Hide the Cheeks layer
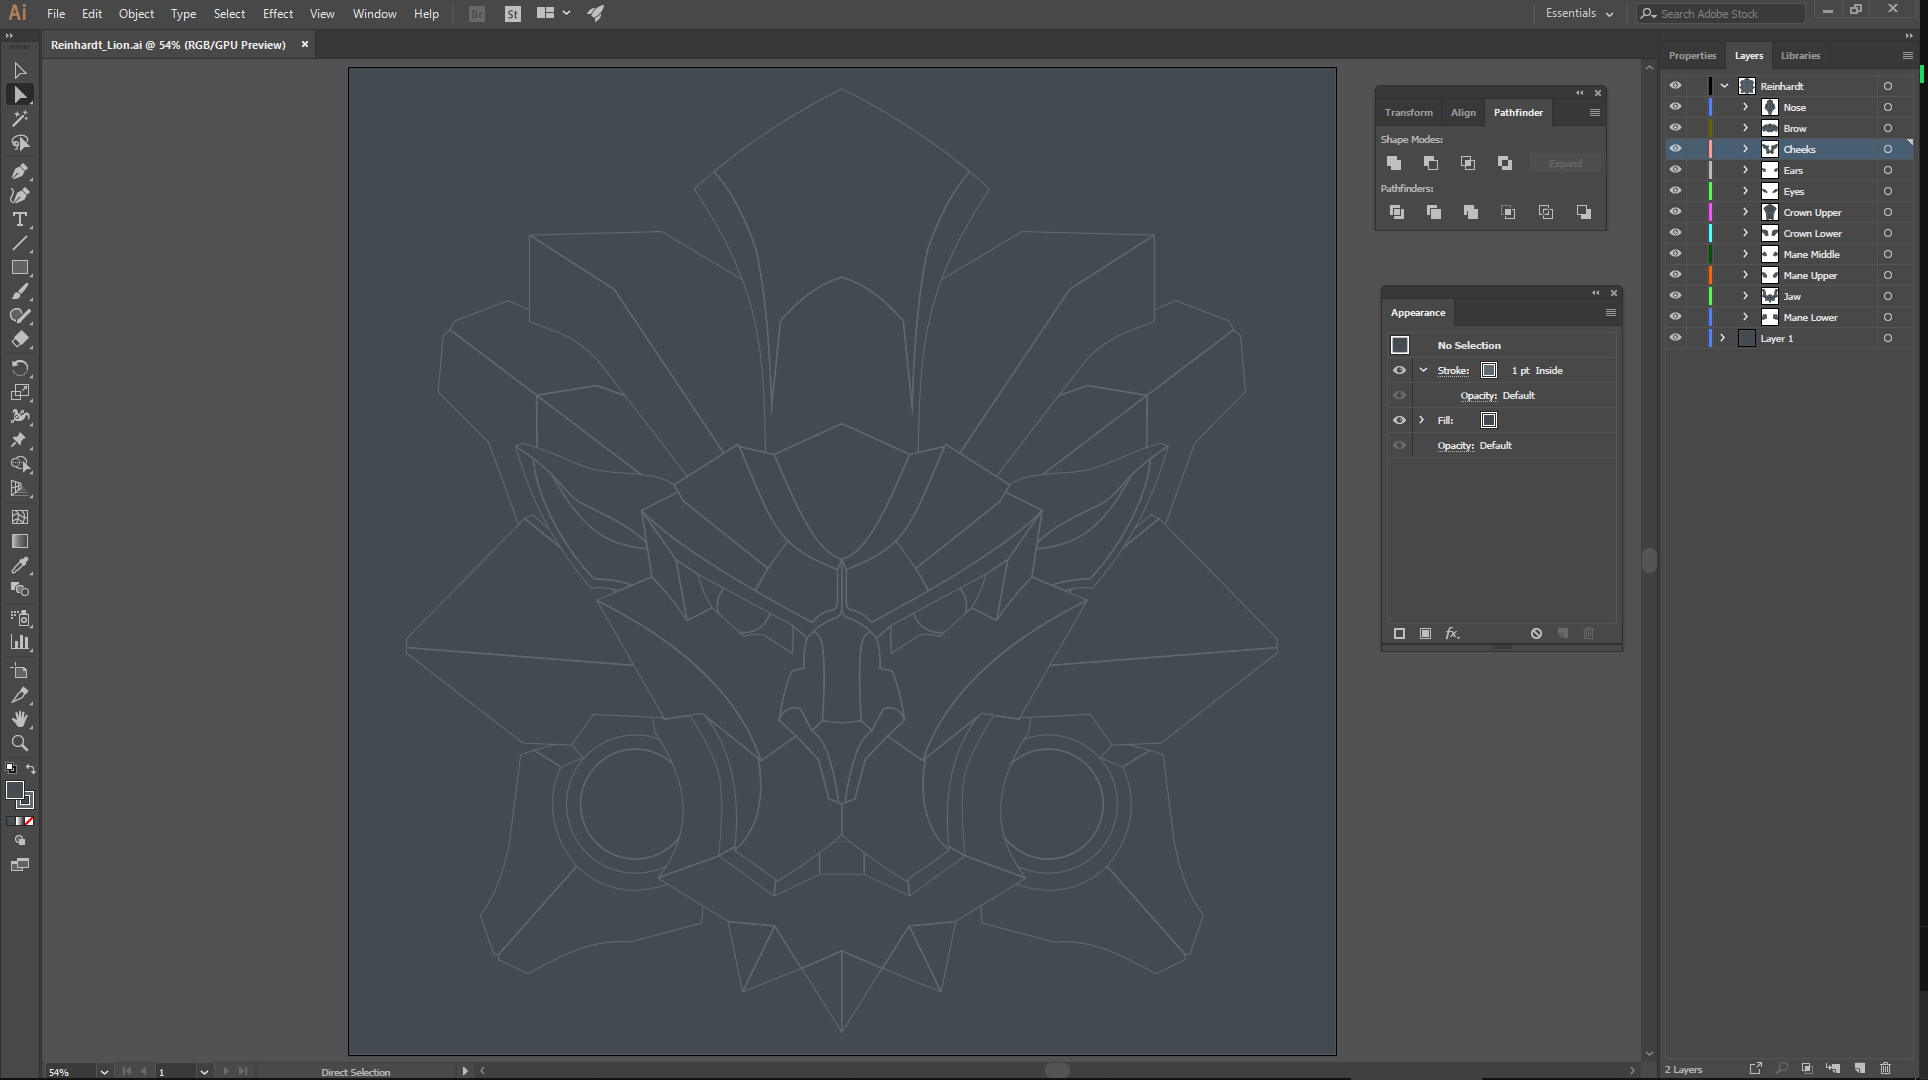Viewport: 1928px width, 1080px height. pyautogui.click(x=1675, y=149)
